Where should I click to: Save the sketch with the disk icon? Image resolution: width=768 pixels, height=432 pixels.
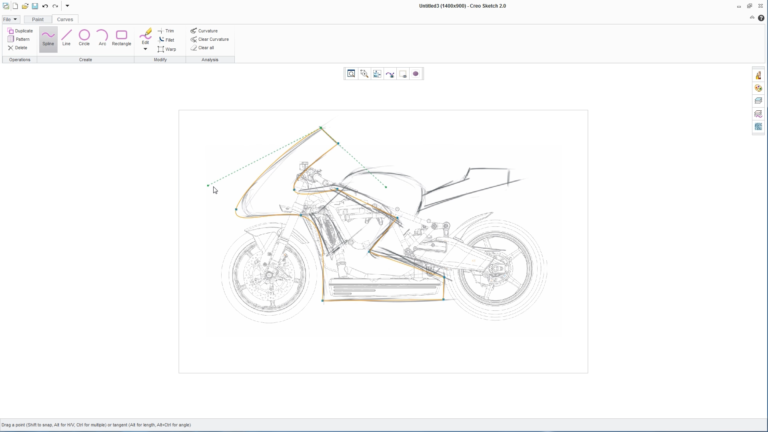click(x=35, y=6)
